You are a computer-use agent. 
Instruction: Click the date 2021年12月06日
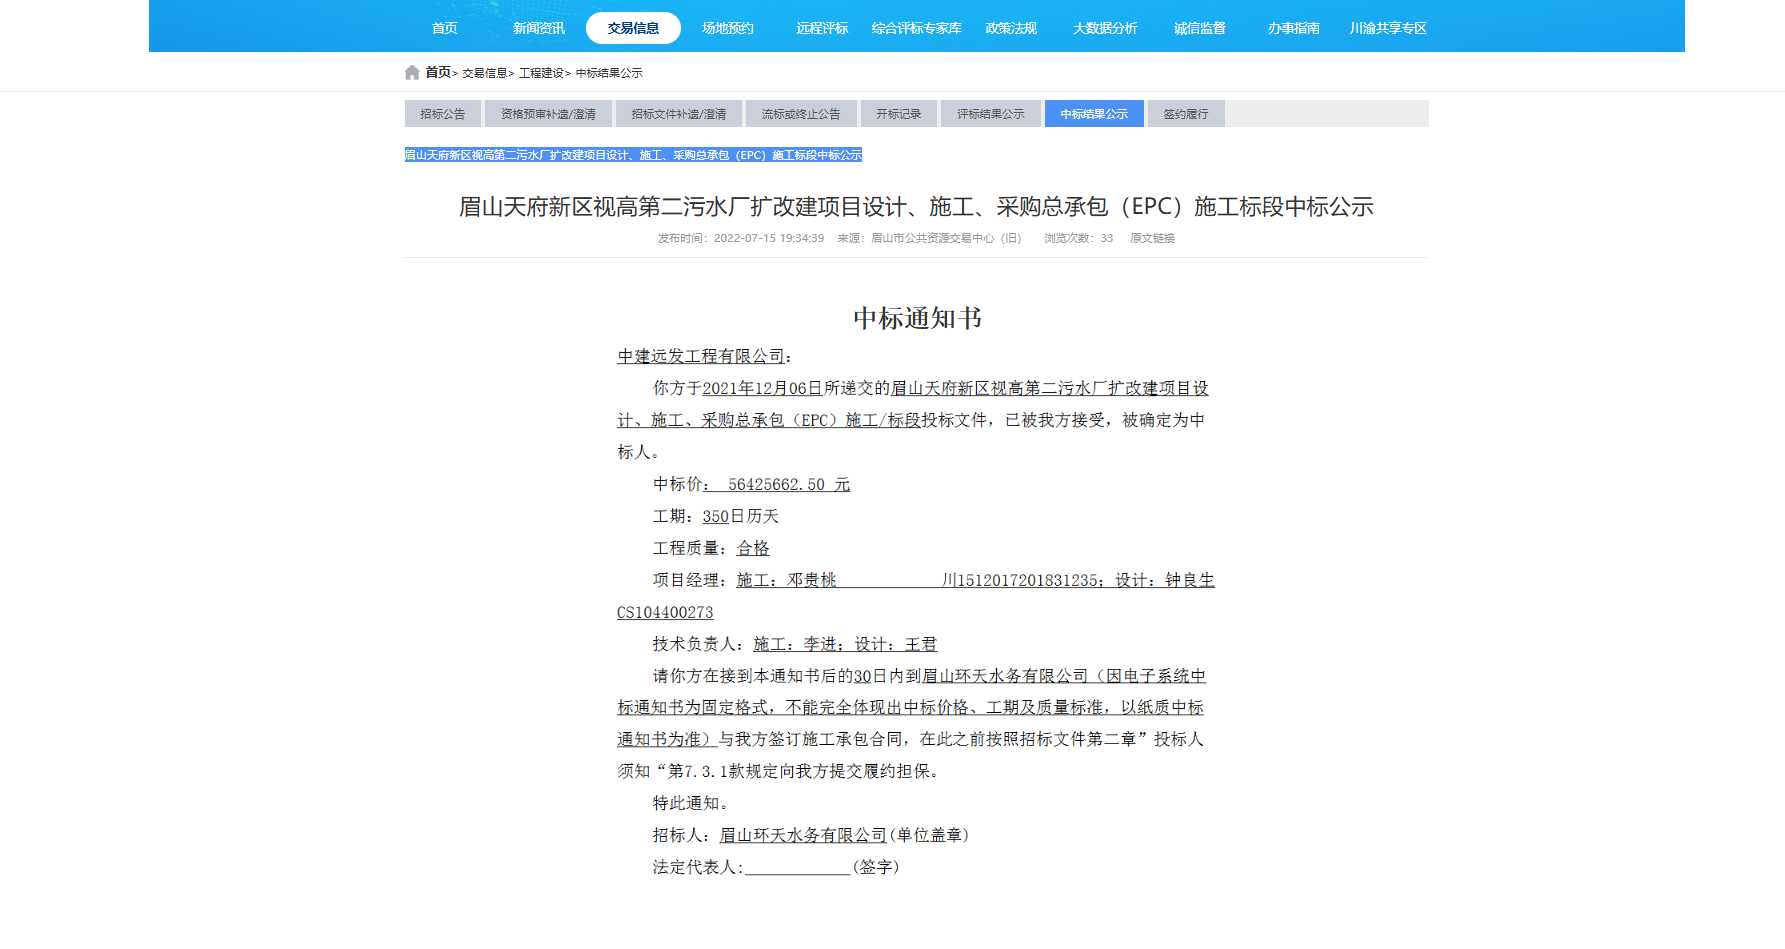[763, 389]
